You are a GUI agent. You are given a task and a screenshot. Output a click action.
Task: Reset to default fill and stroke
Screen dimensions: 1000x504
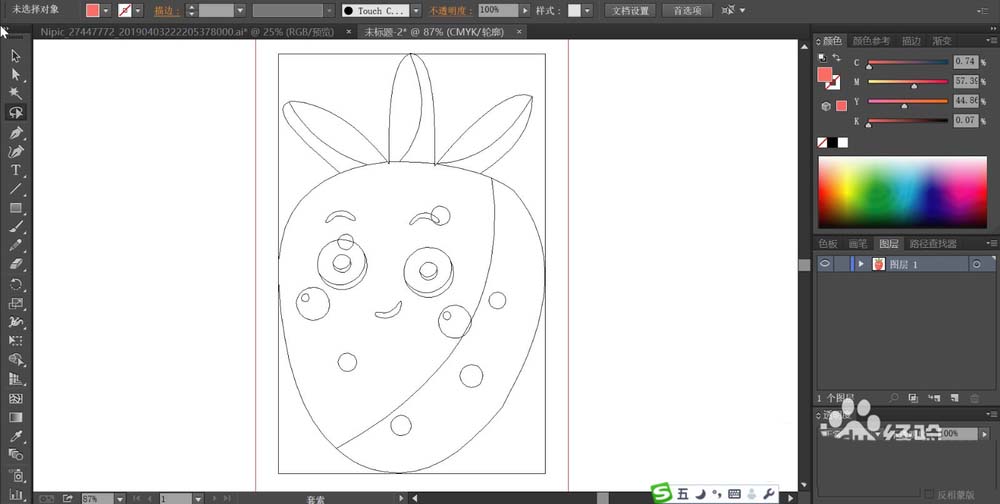(x=823, y=57)
